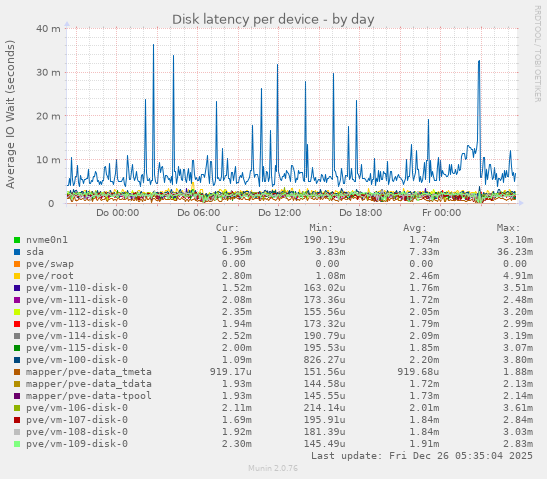This screenshot has height=479, width=547.
Task: Click the Min: column header
Action: click(x=321, y=228)
